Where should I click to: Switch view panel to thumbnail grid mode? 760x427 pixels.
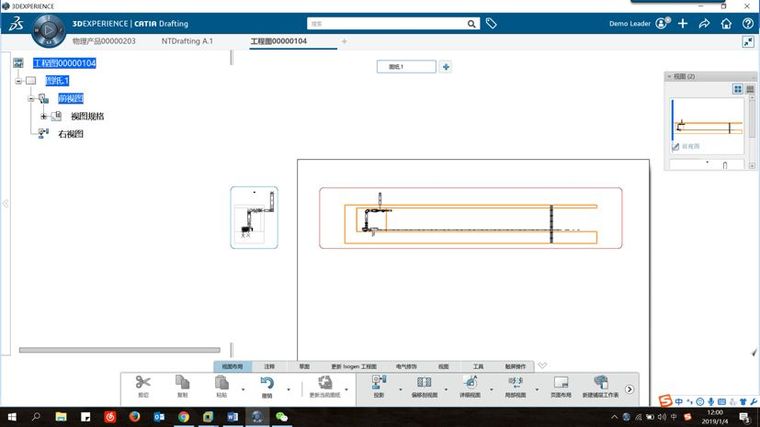(x=738, y=89)
